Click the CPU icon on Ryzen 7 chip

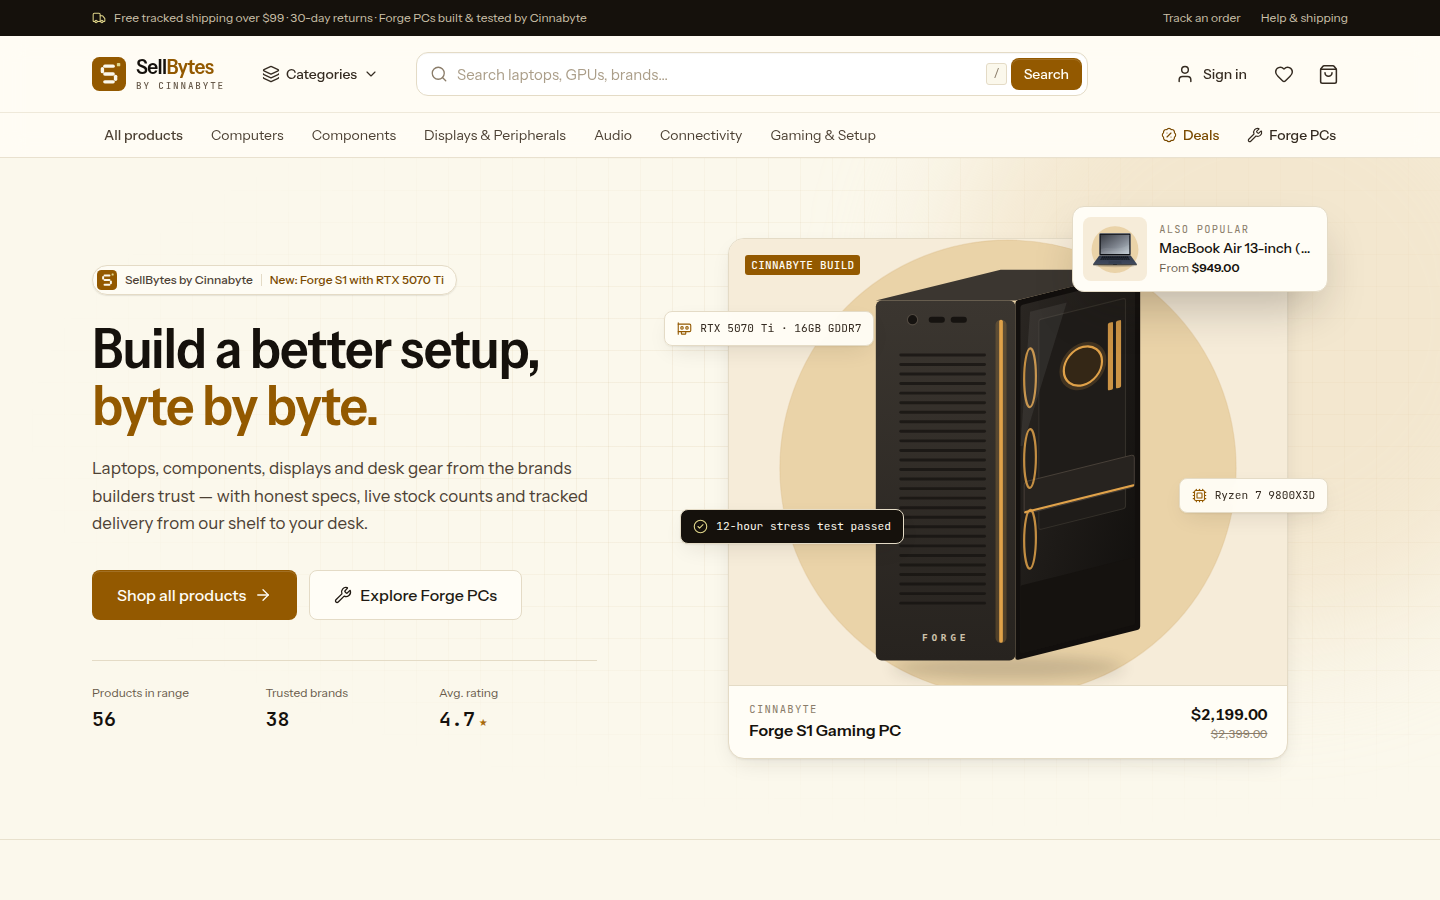1199,496
